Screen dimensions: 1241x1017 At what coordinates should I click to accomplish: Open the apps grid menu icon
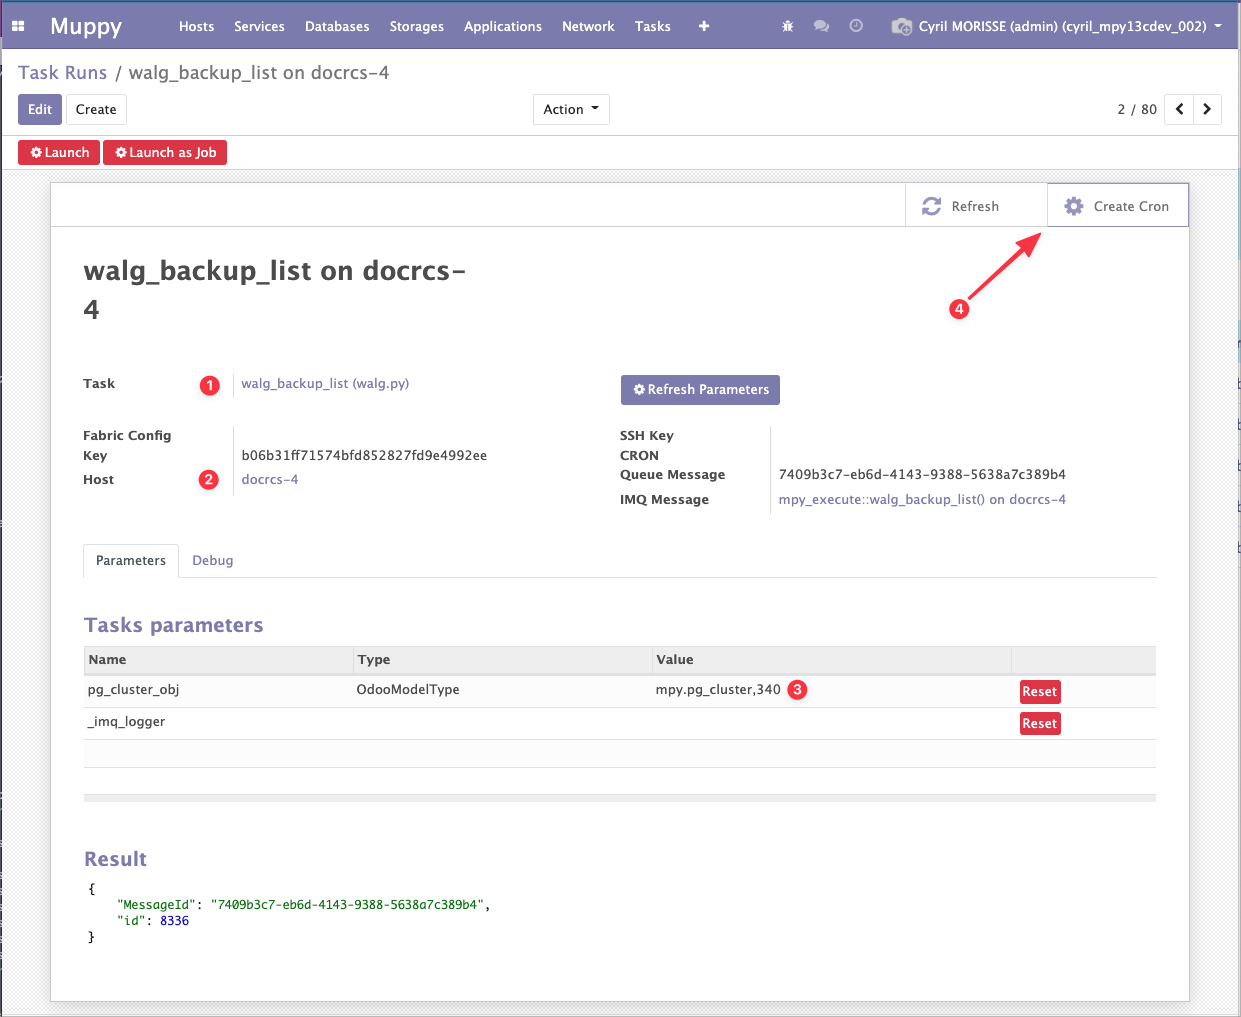(x=18, y=26)
